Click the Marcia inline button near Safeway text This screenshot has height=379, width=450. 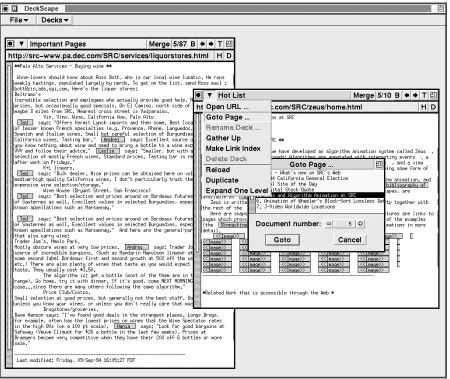tap(125, 326)
